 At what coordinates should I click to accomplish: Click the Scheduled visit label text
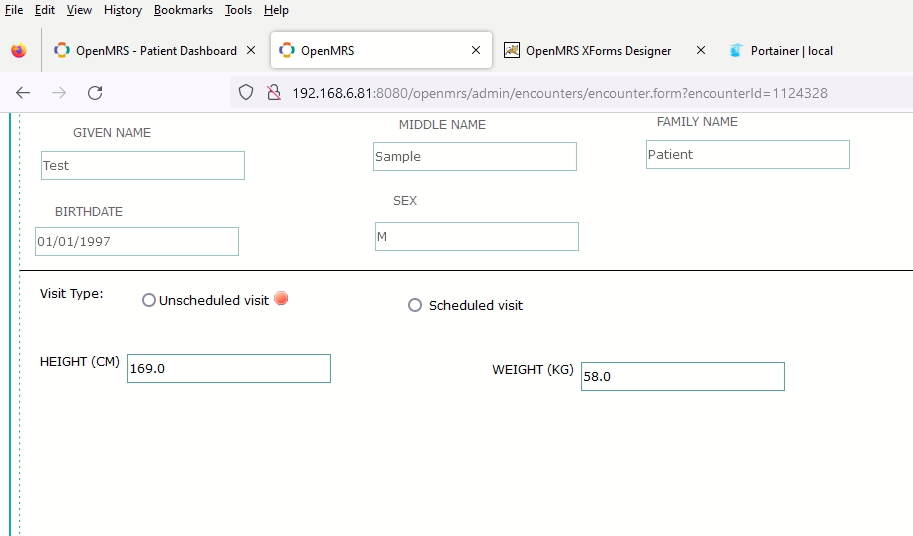coord(476,305)
